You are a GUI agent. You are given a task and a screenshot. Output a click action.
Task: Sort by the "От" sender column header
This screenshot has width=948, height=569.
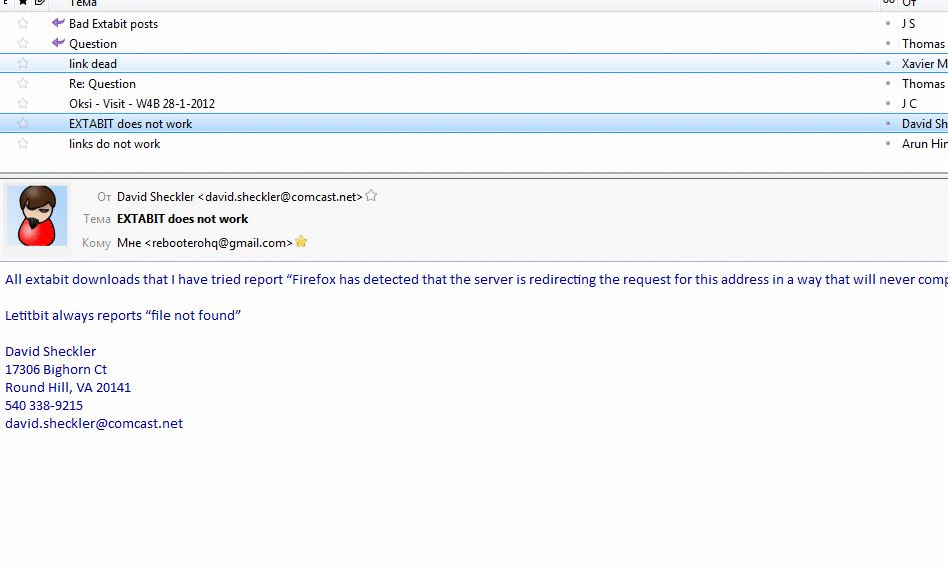click(909, 4)
